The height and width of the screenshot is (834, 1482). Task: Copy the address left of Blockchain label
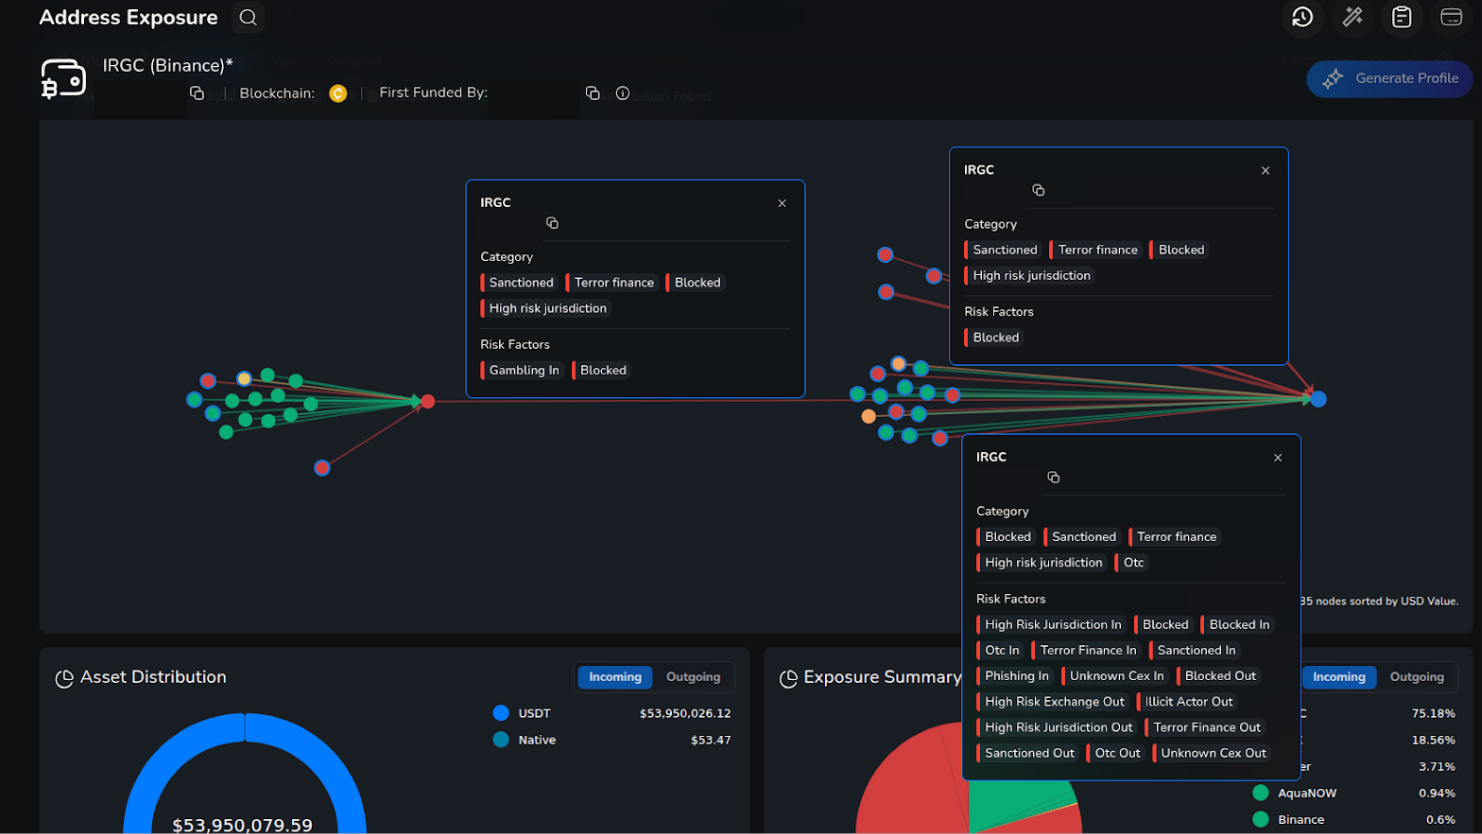(x=197, y=93)
